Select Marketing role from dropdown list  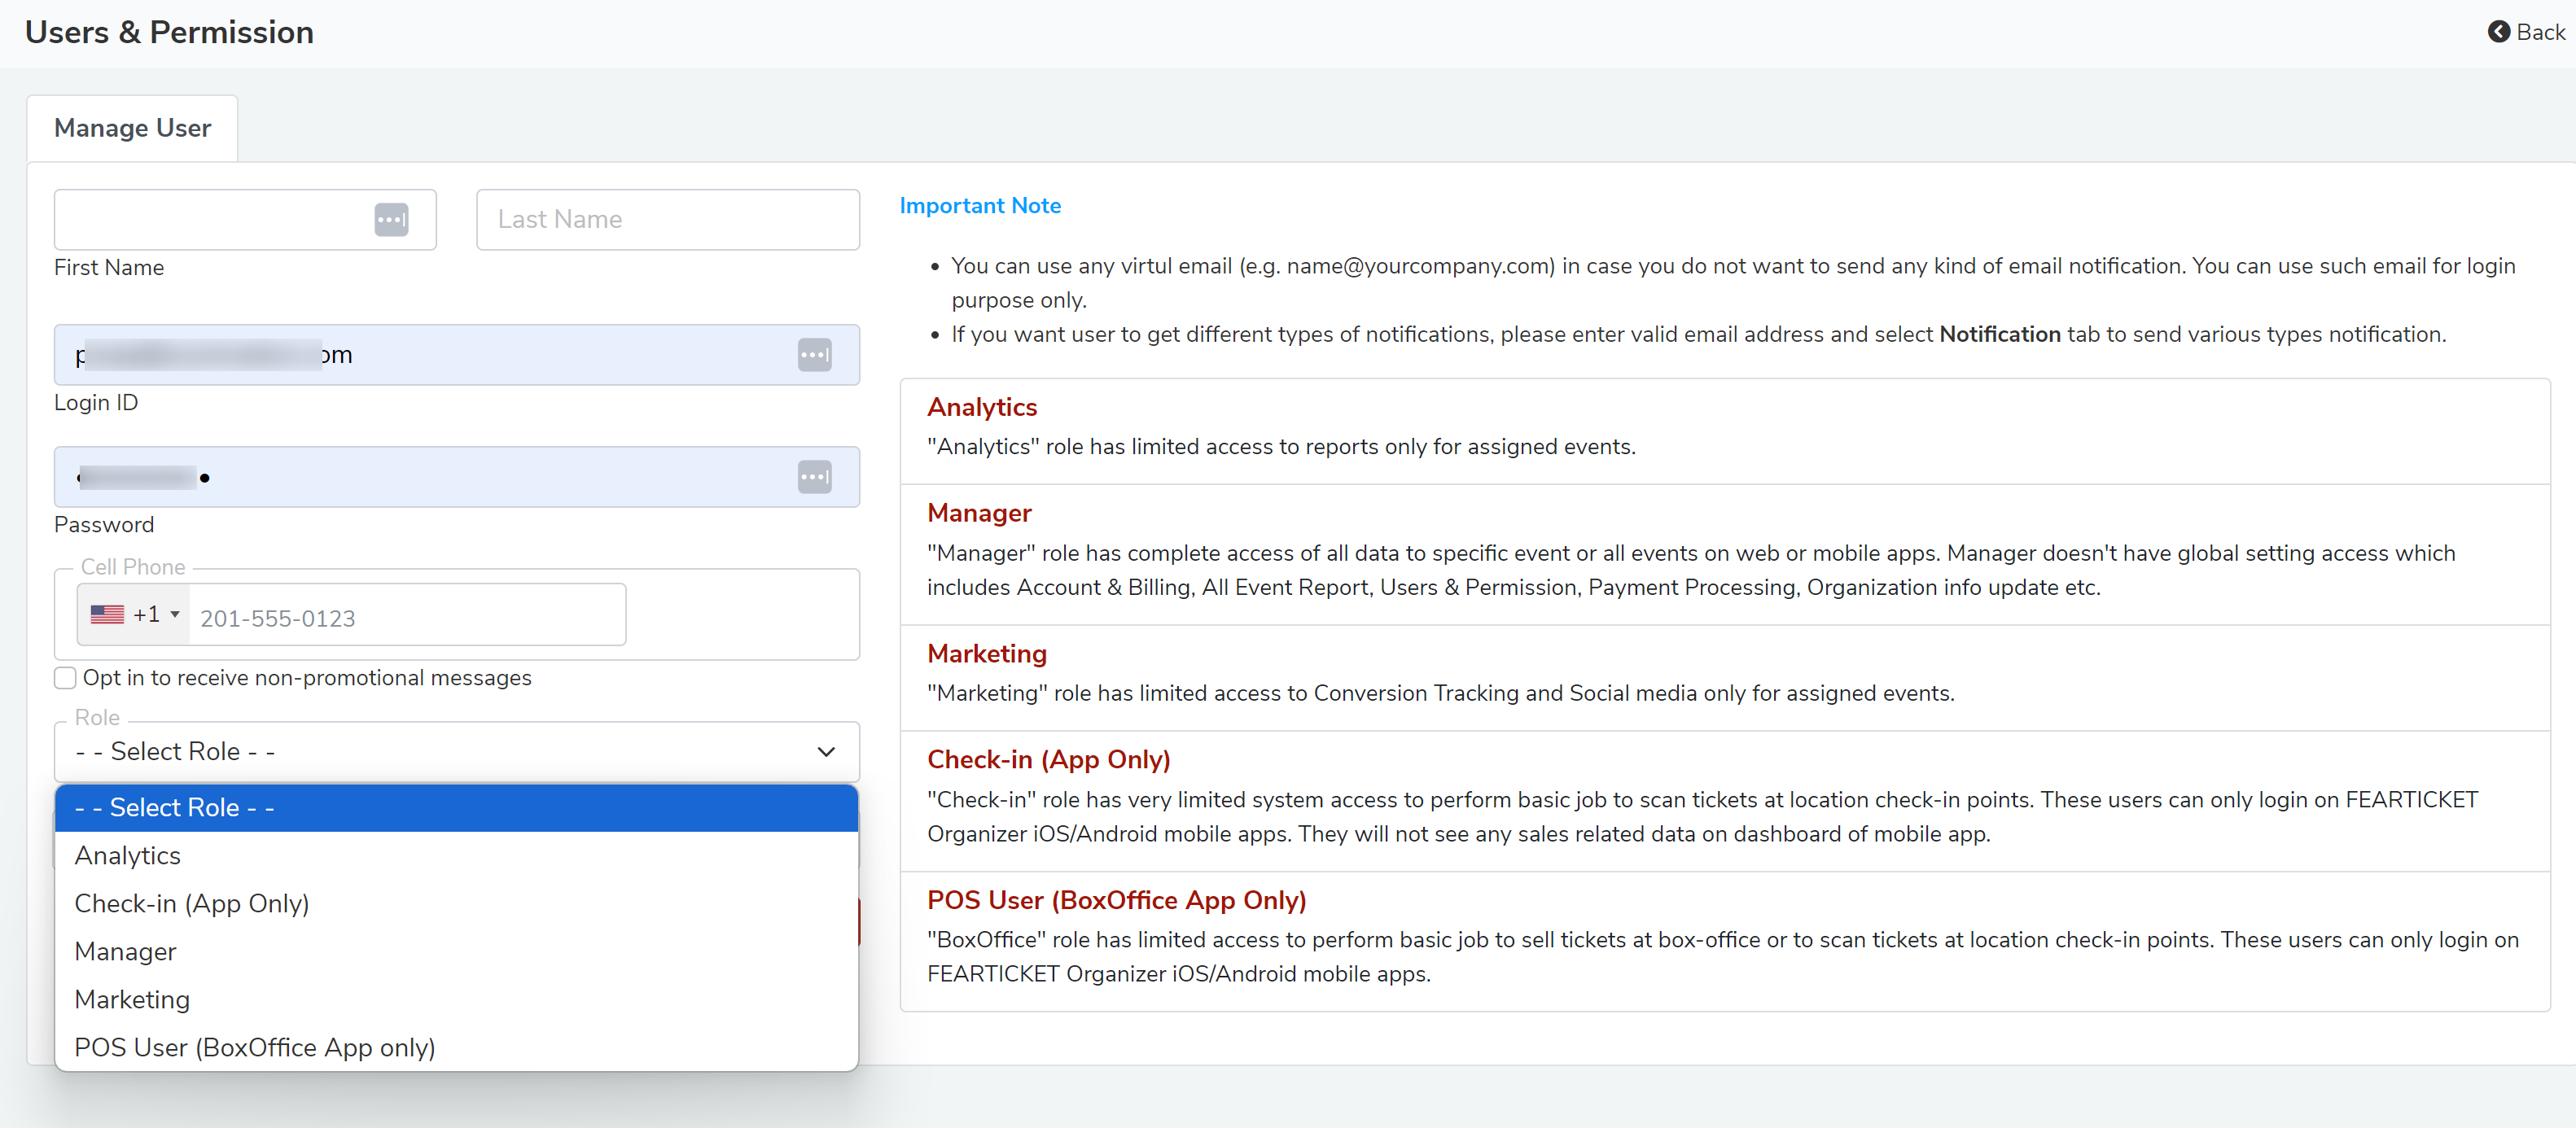coord(132,1000)
